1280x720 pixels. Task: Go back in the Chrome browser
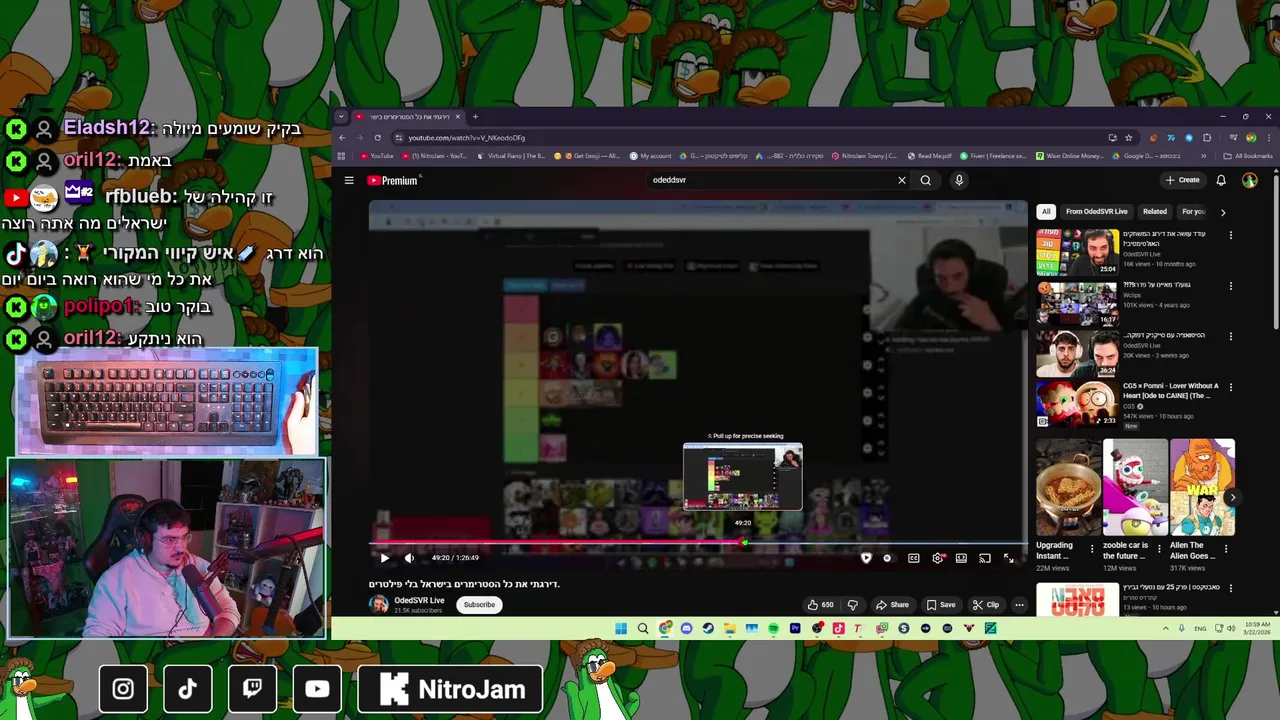[x=342, y=138]
